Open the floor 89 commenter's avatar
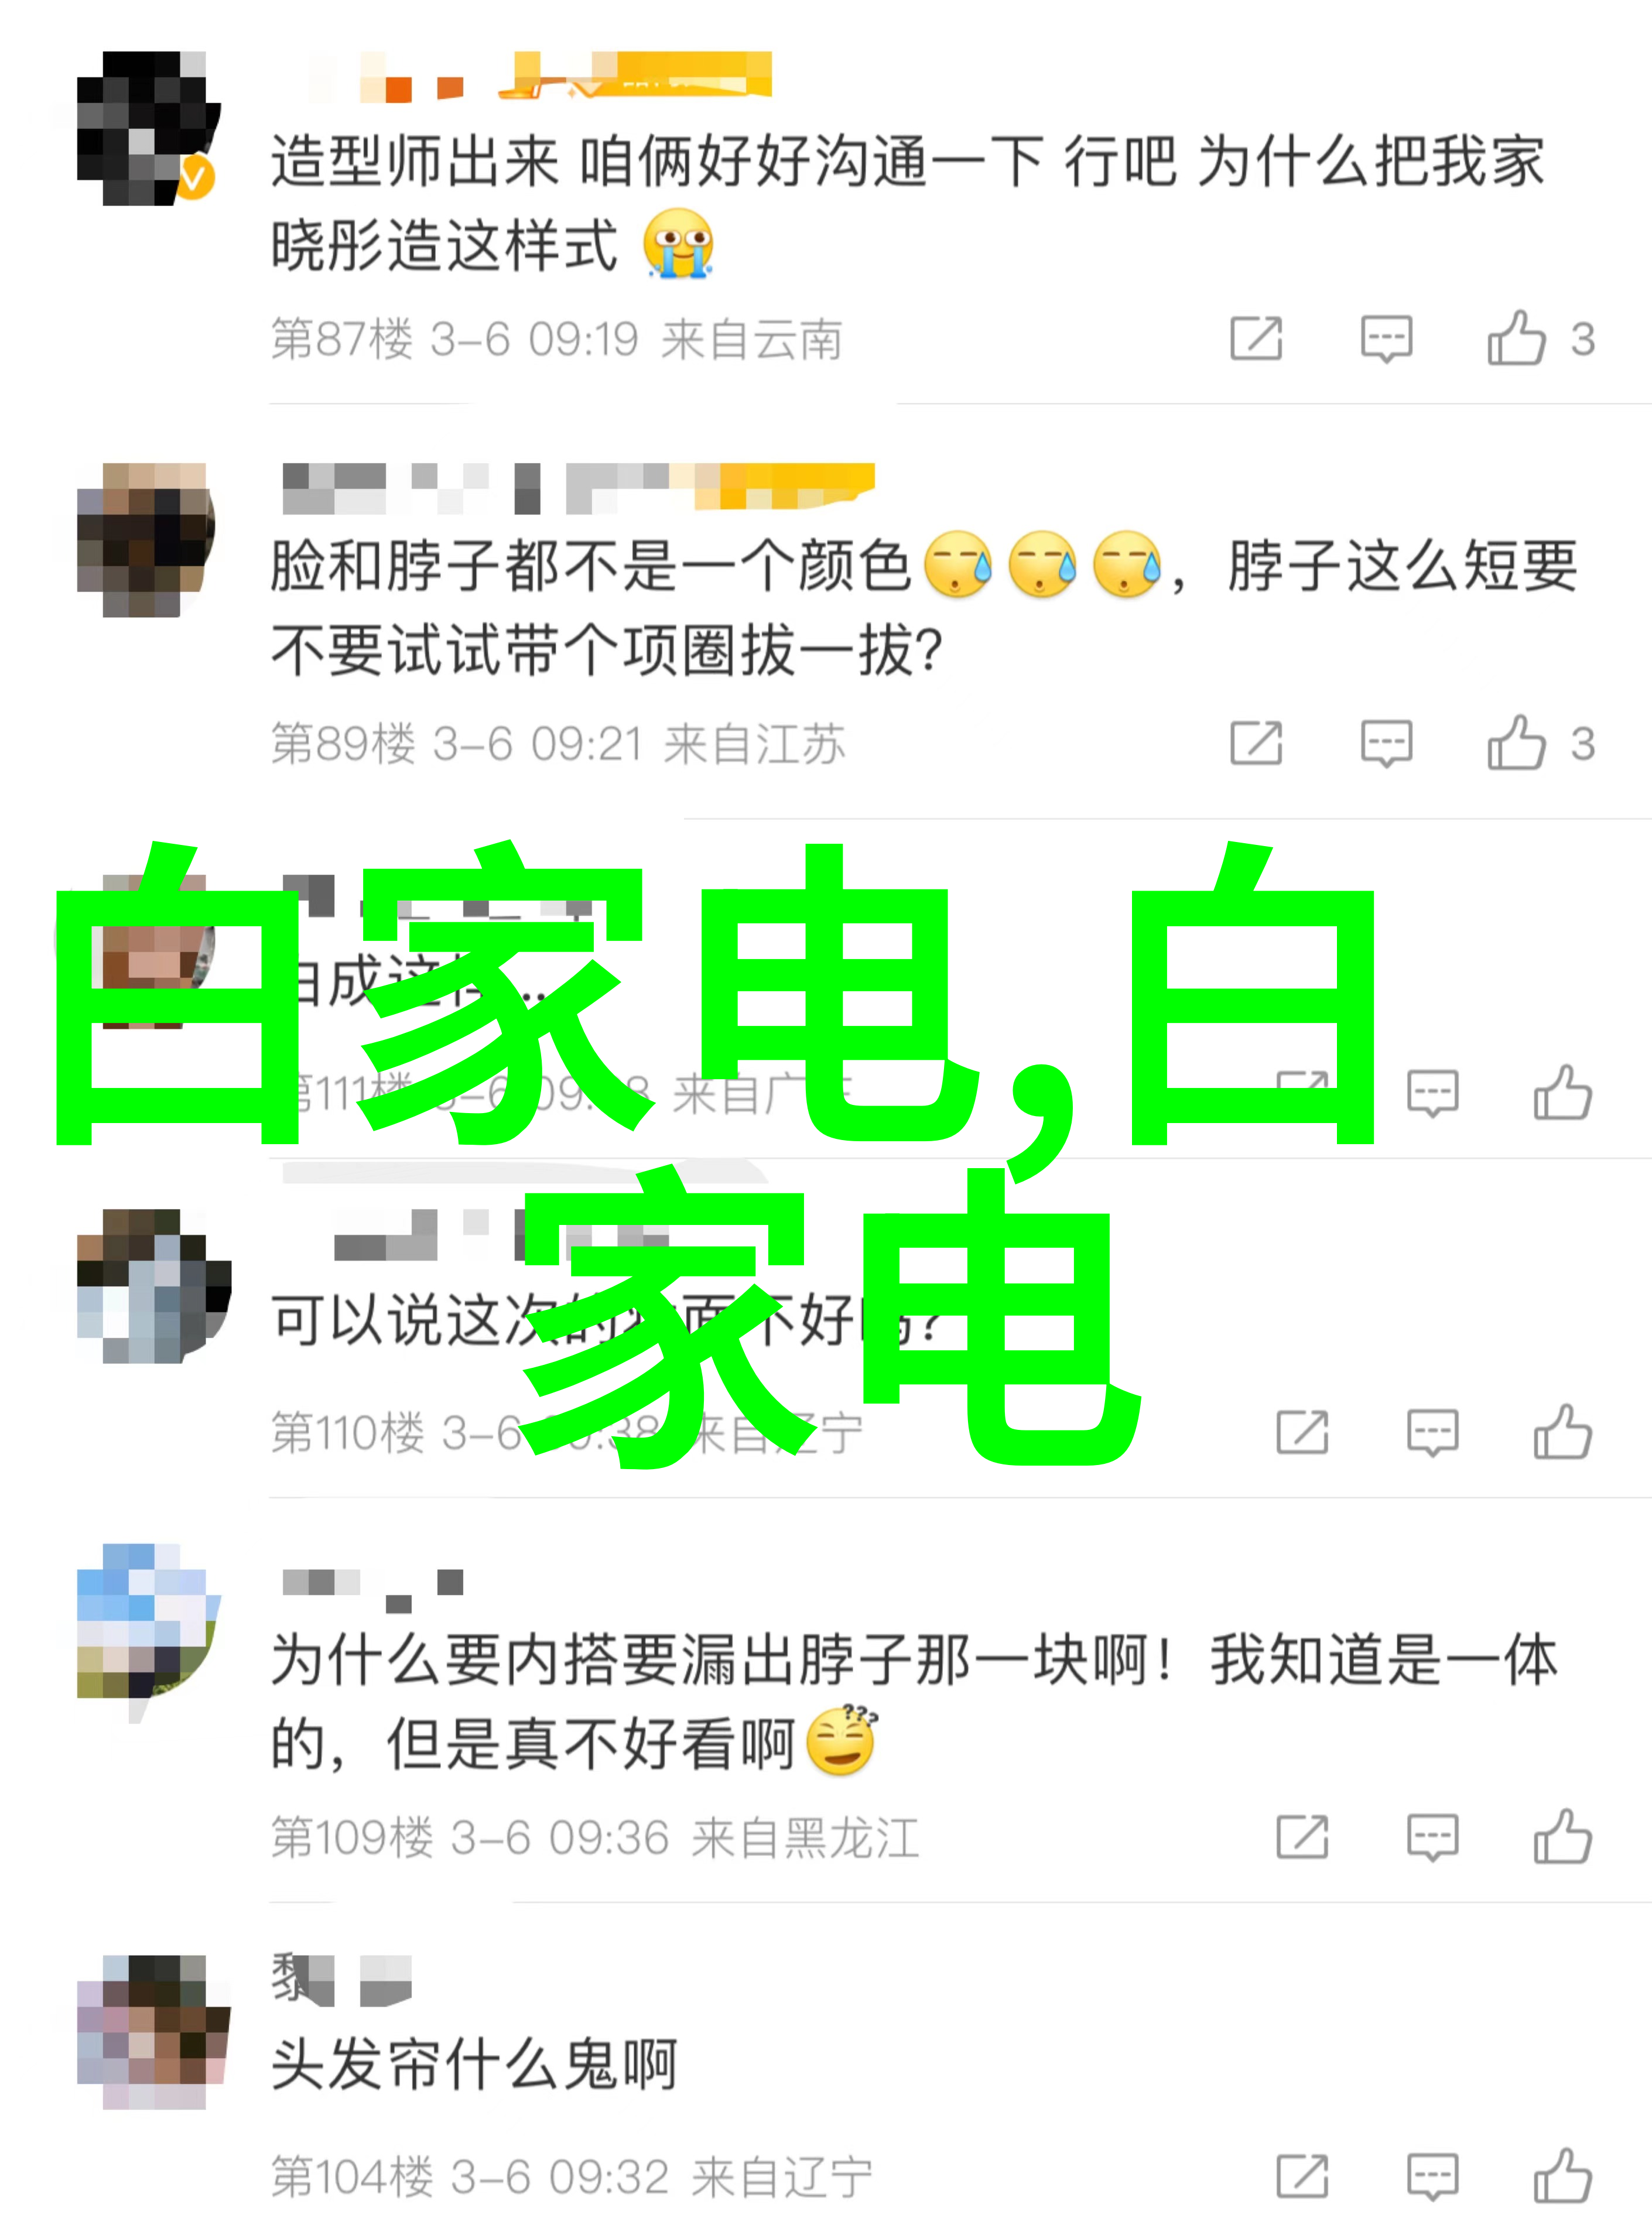This screenshot has height=2235, width=1652. [x=146, y=540]
